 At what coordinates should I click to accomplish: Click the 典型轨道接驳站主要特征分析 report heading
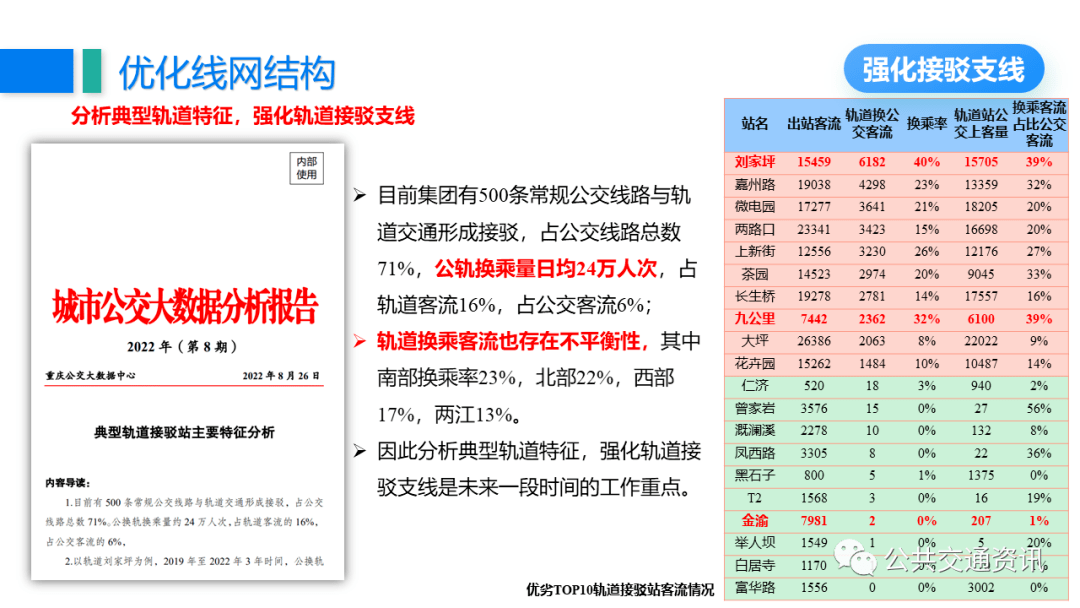point(184,433)
